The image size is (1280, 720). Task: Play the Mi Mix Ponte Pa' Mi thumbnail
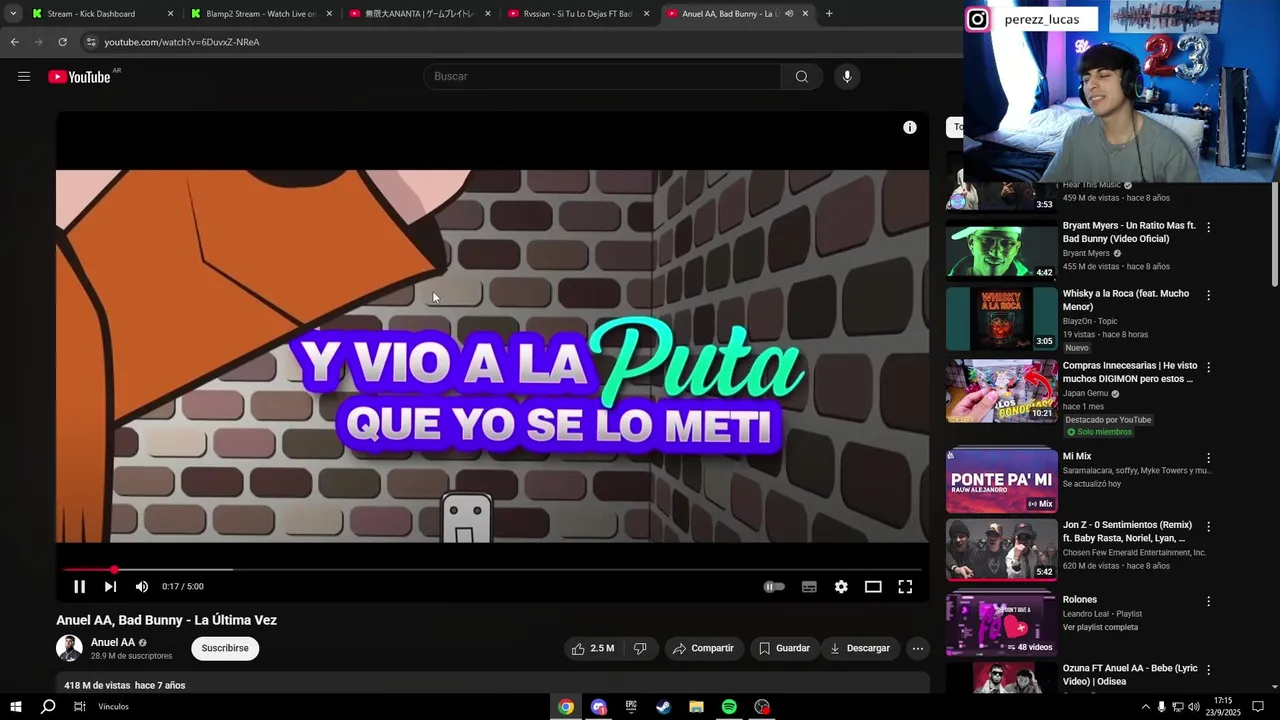(x=1001, y=481)
